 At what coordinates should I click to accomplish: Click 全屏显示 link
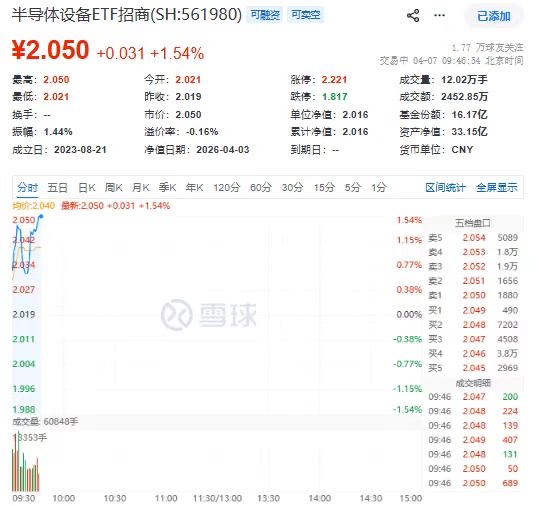click(497, 188)
